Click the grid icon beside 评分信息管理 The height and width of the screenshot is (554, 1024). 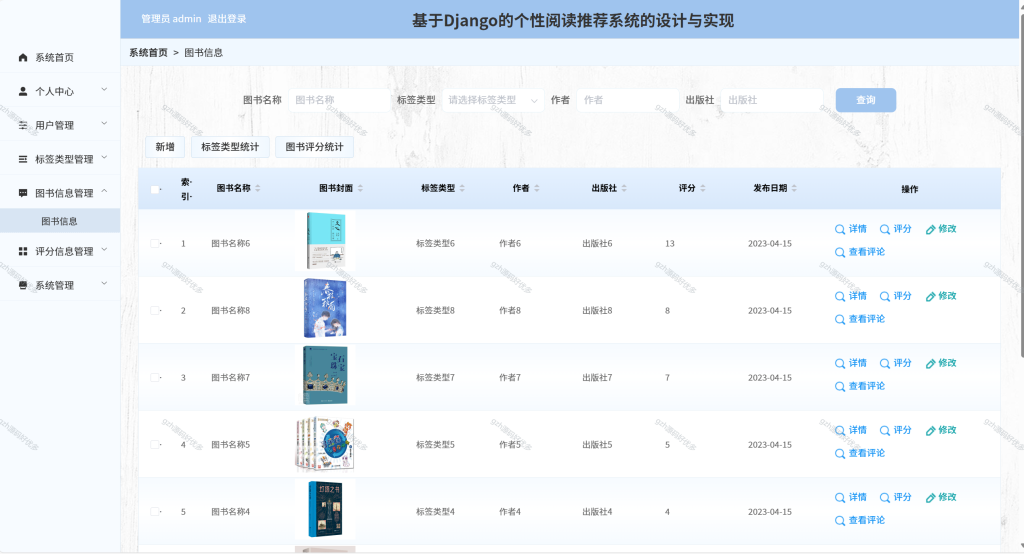click(23, 252)
